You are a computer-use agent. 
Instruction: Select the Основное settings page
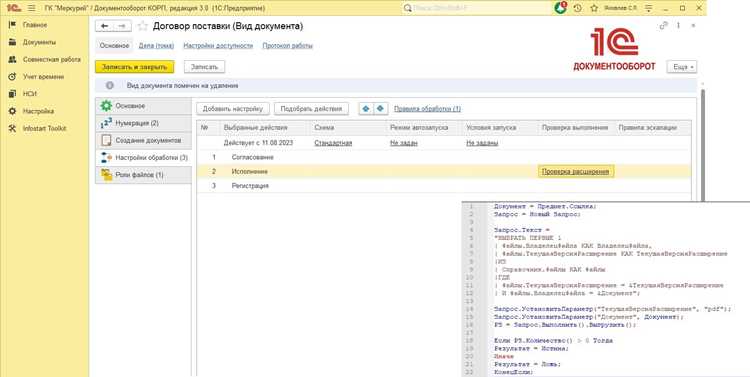(143, 106)
